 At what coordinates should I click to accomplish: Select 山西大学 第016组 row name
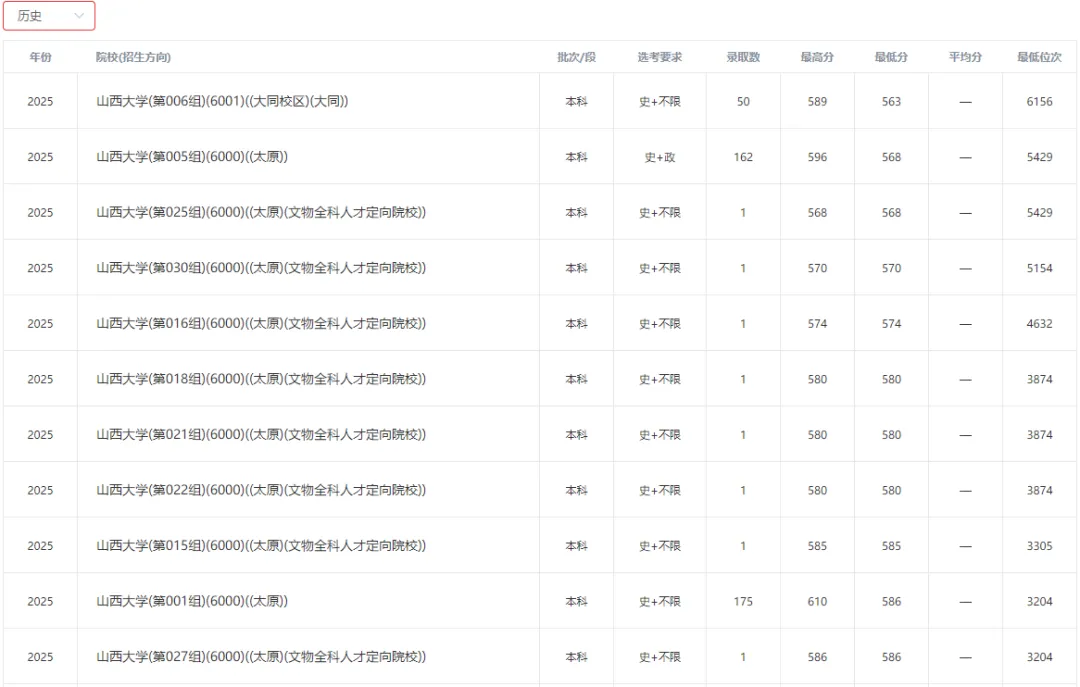[x=261, y=323]
